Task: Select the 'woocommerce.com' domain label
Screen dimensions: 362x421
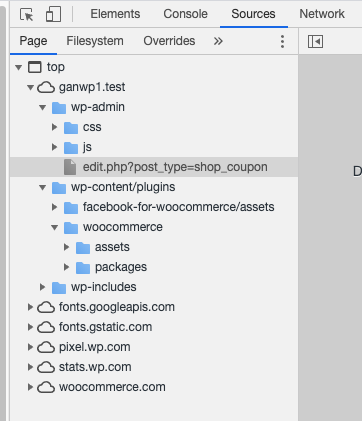Action: [112, 387]
